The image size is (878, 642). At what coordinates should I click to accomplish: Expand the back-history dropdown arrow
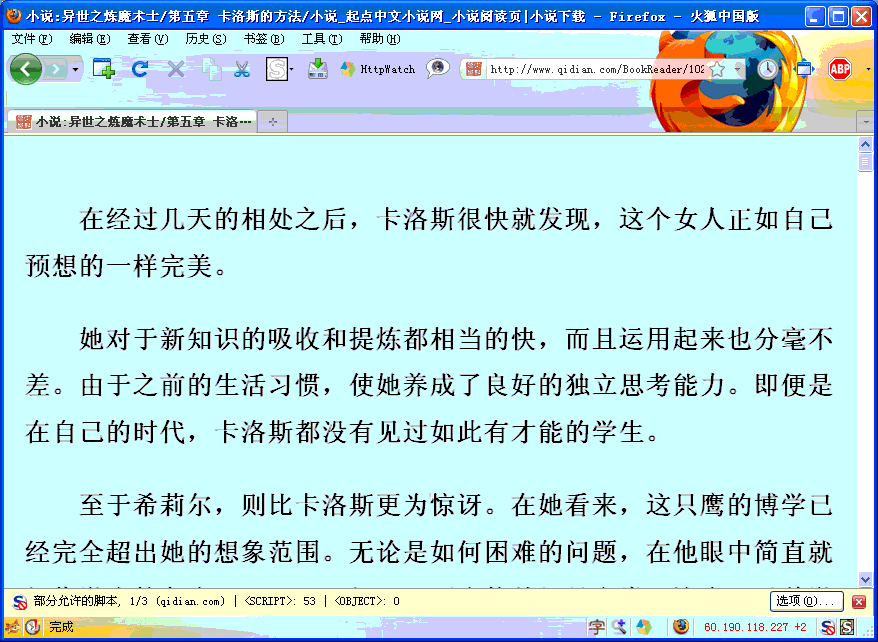pyautogui.click(x=74, y=69)
